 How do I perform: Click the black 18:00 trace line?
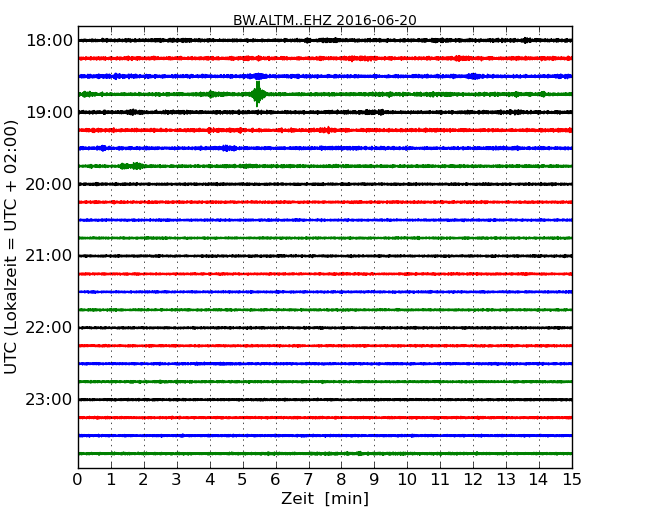pos(325,40)
